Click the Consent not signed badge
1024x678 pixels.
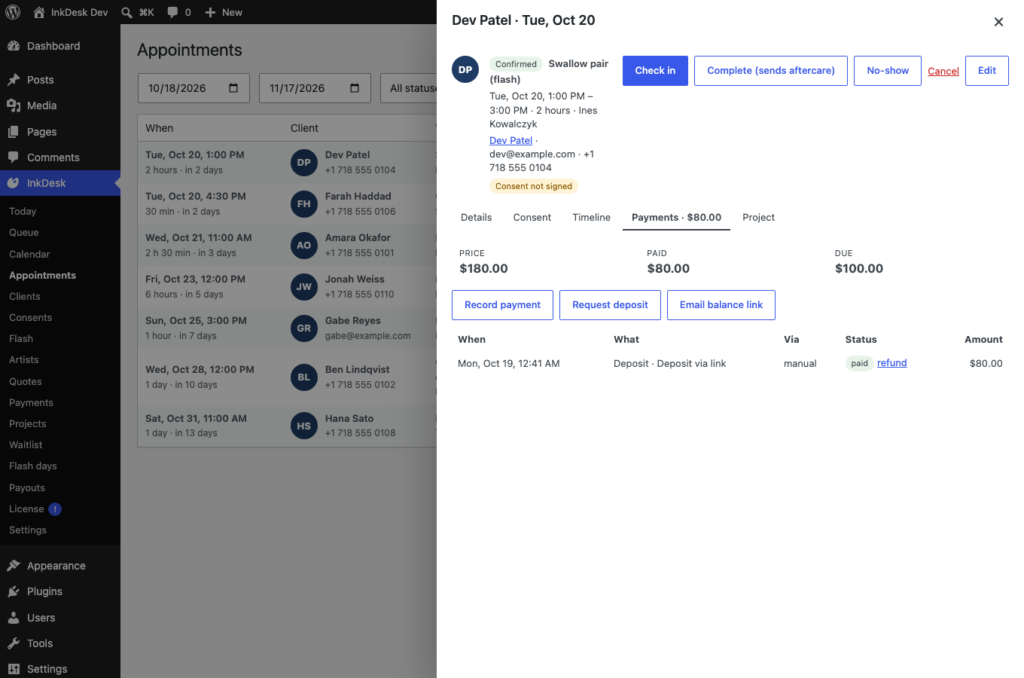(534, 186)
